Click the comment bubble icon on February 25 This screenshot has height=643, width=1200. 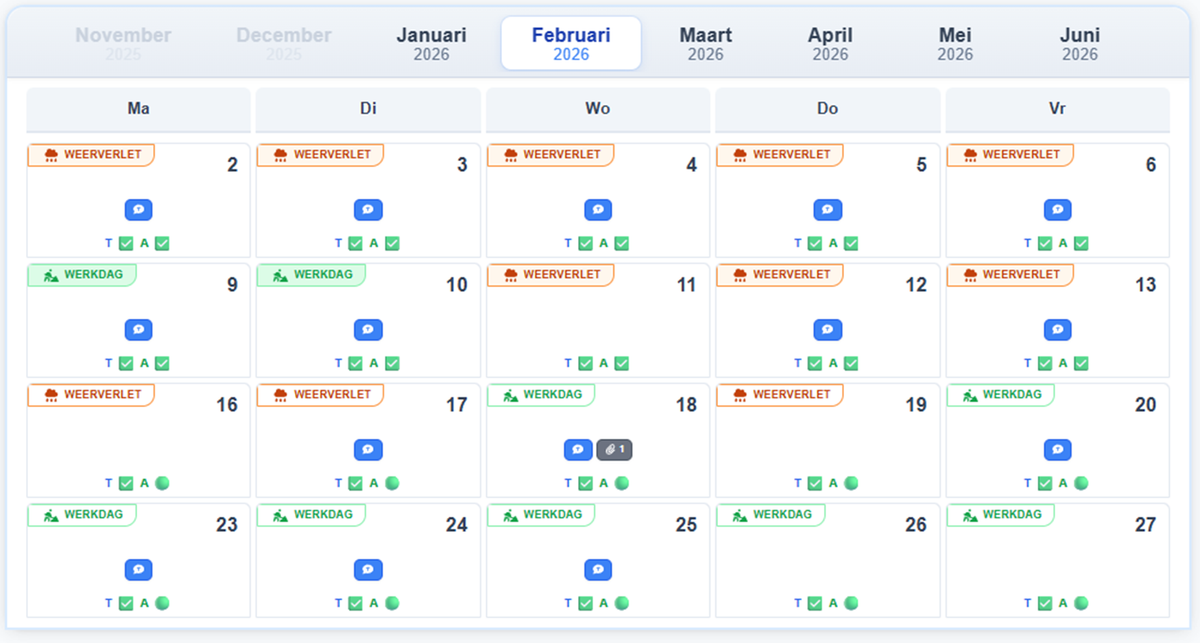598,569
